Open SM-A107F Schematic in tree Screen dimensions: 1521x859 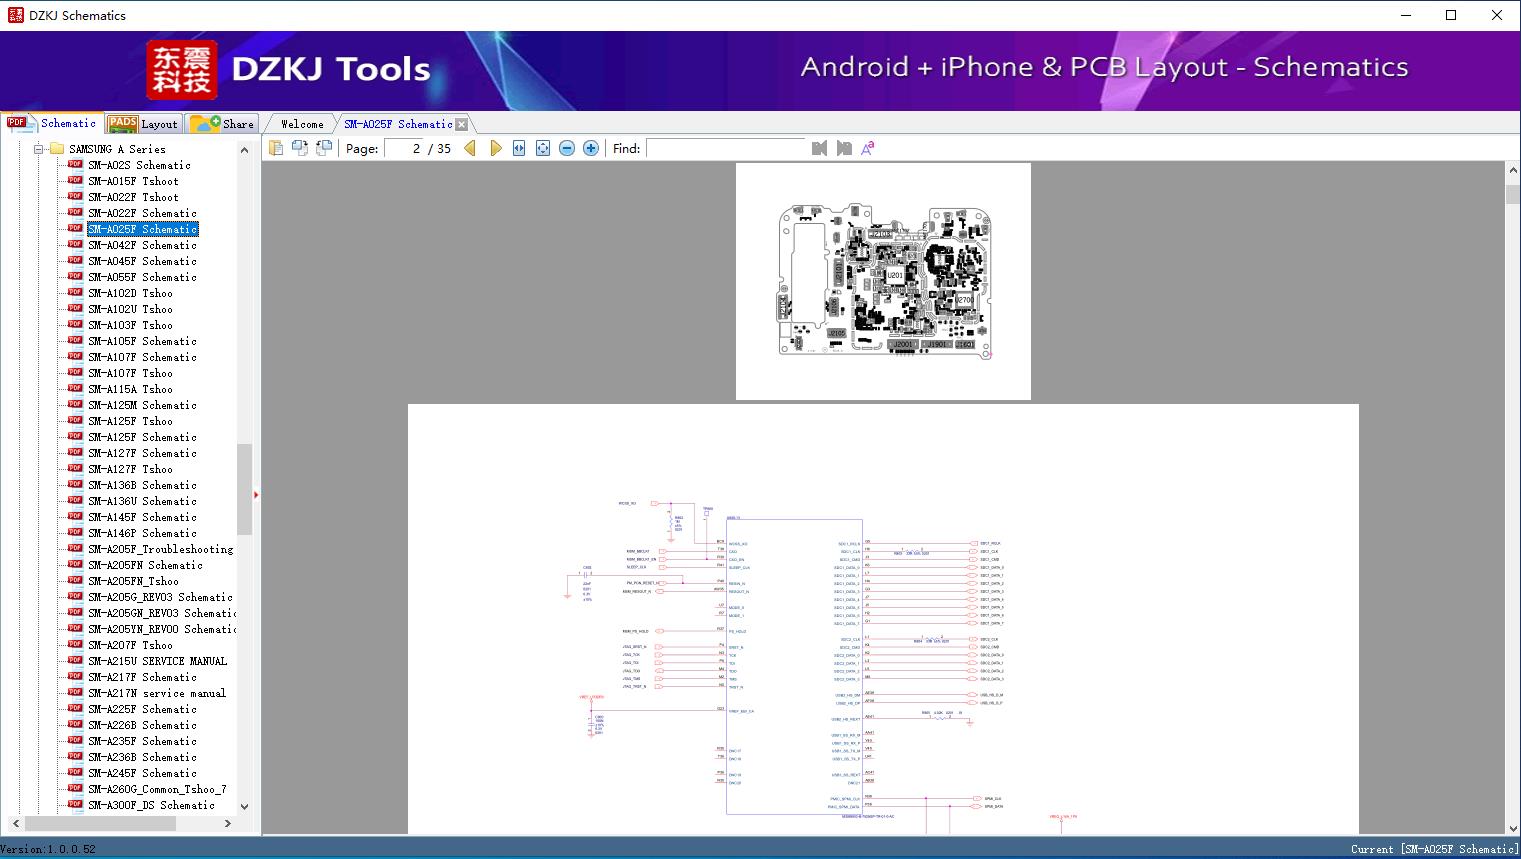(x=142, y=357)
